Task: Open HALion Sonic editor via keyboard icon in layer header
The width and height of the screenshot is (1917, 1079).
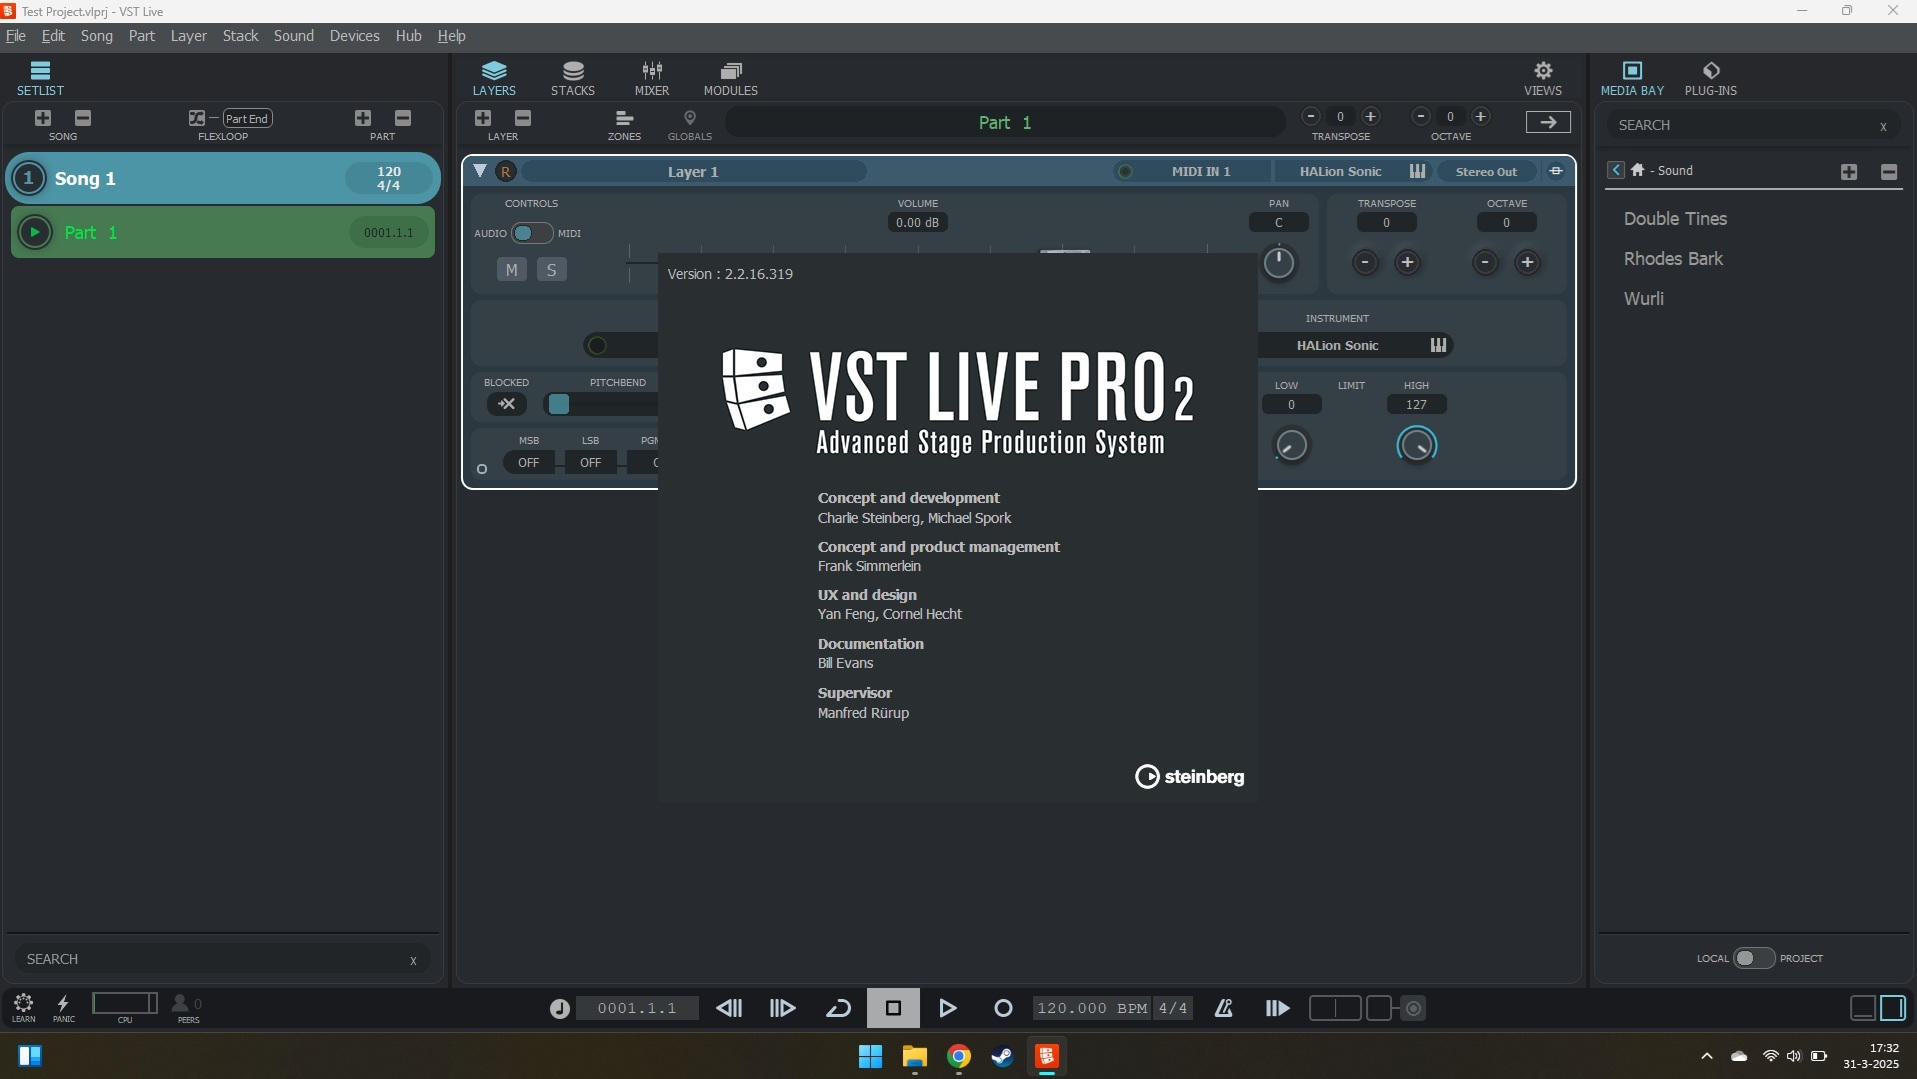Action: [x=1417, y=171]
